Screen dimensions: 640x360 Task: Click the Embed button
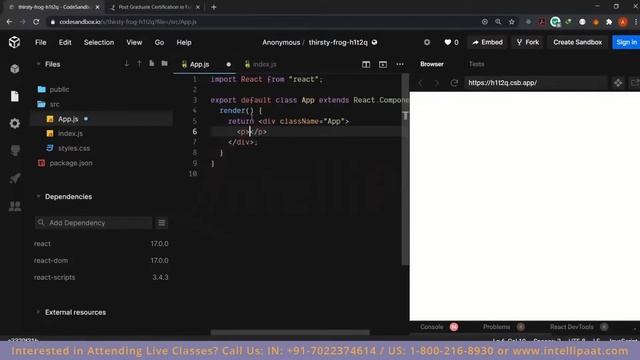[487, 42]
